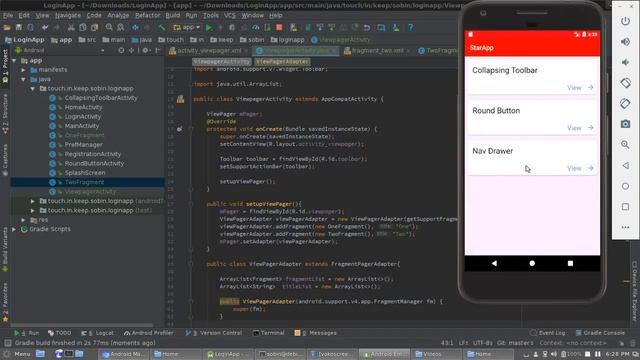The image size is (640, 360).
Task: Click the clock in system tray
Action: (x=618, y=354)
